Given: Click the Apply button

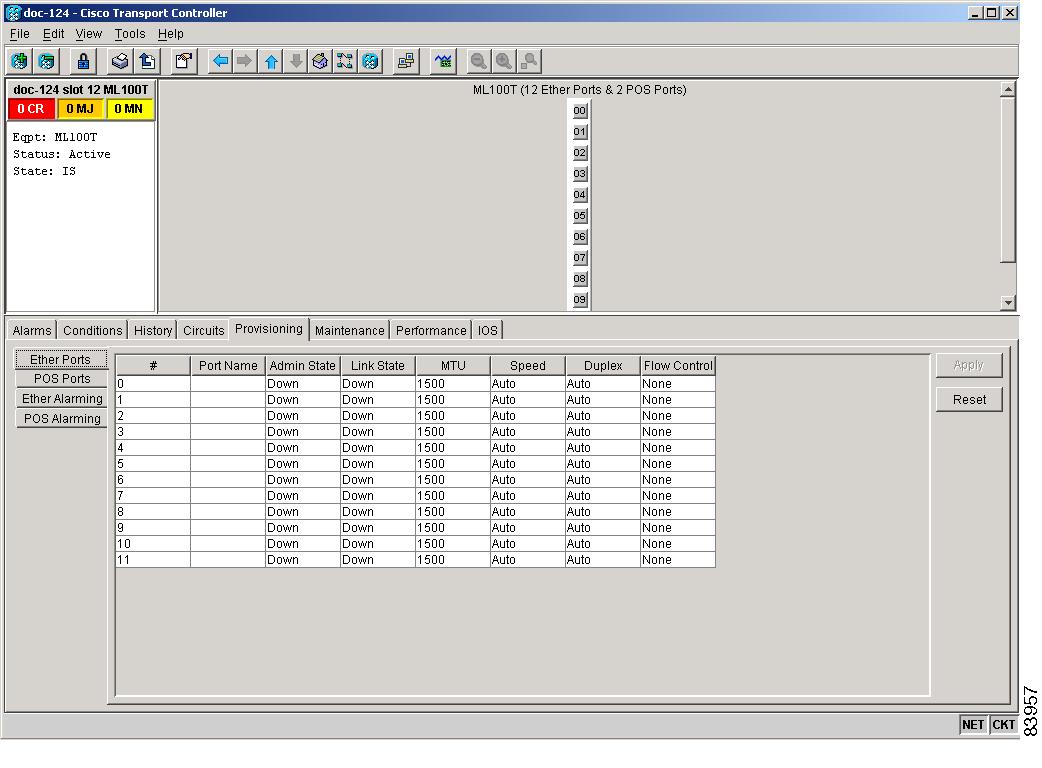Looking at the screenshot, I should (969, 365).
